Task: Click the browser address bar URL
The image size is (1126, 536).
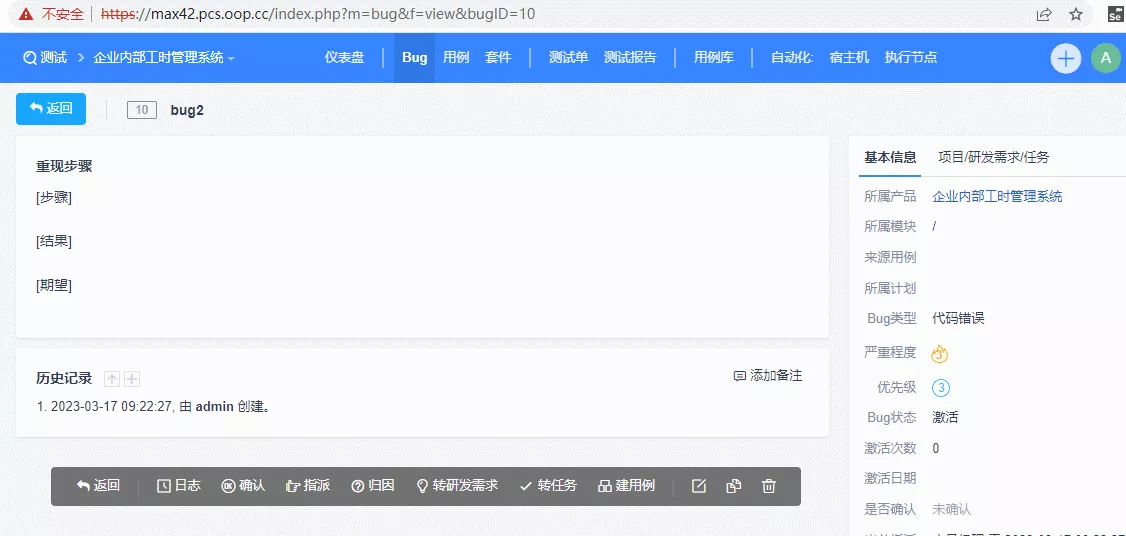Action: [x=318, y=14]
